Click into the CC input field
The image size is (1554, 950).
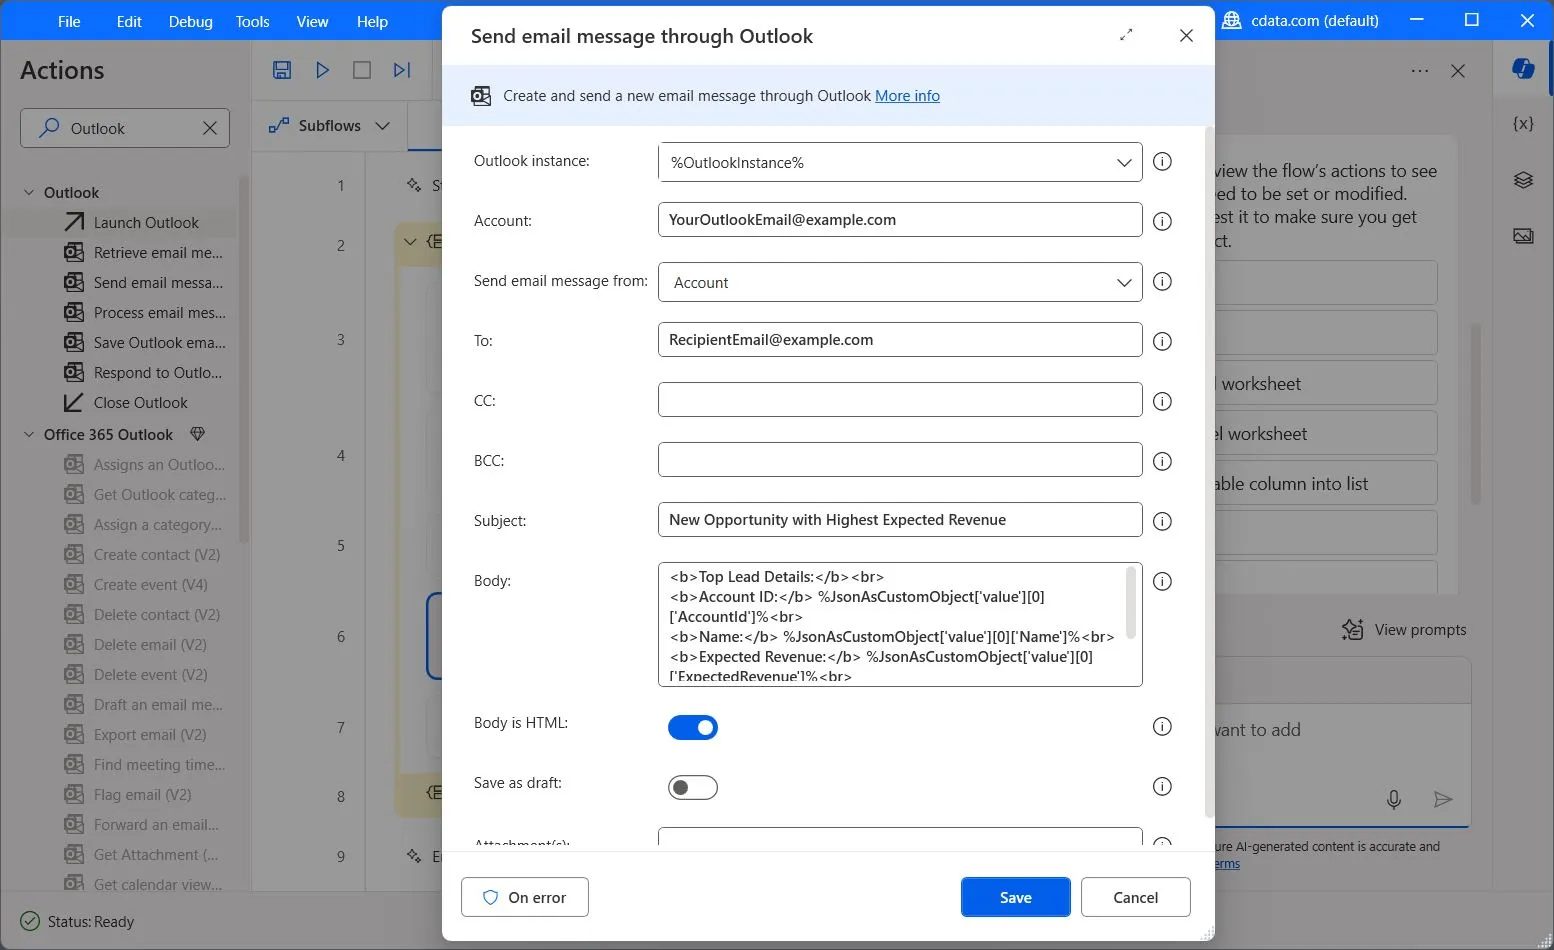[899, 400]
